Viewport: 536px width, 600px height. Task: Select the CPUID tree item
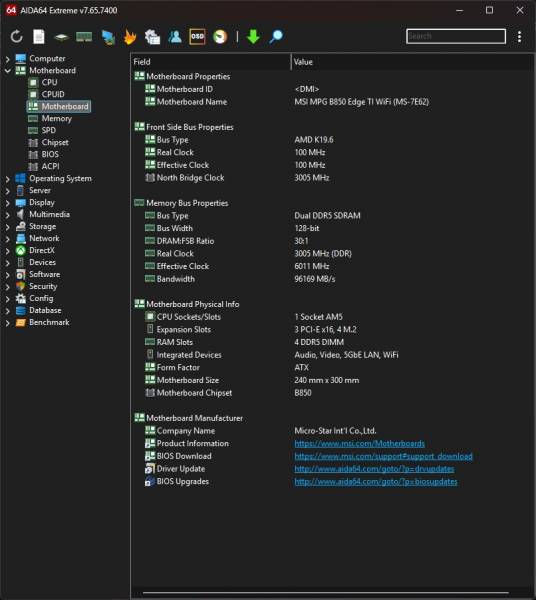(53, 94)
